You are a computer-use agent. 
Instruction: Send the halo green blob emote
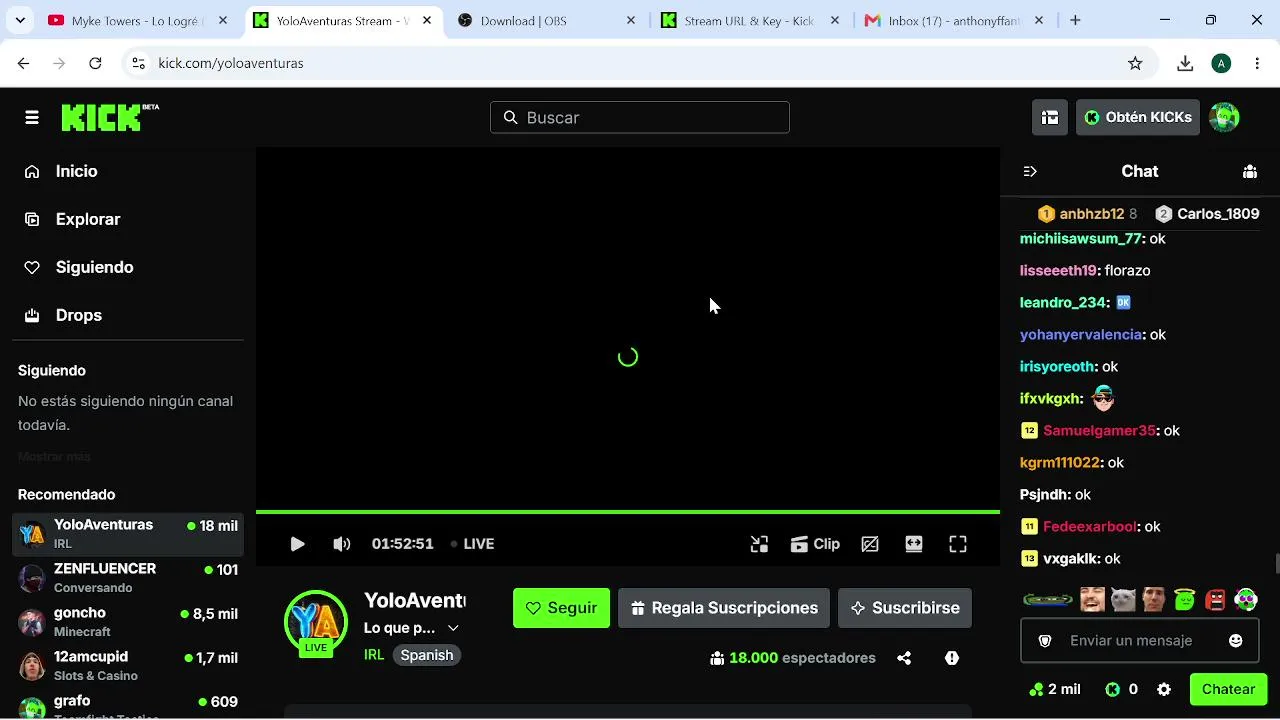[x=1185, y=600]
